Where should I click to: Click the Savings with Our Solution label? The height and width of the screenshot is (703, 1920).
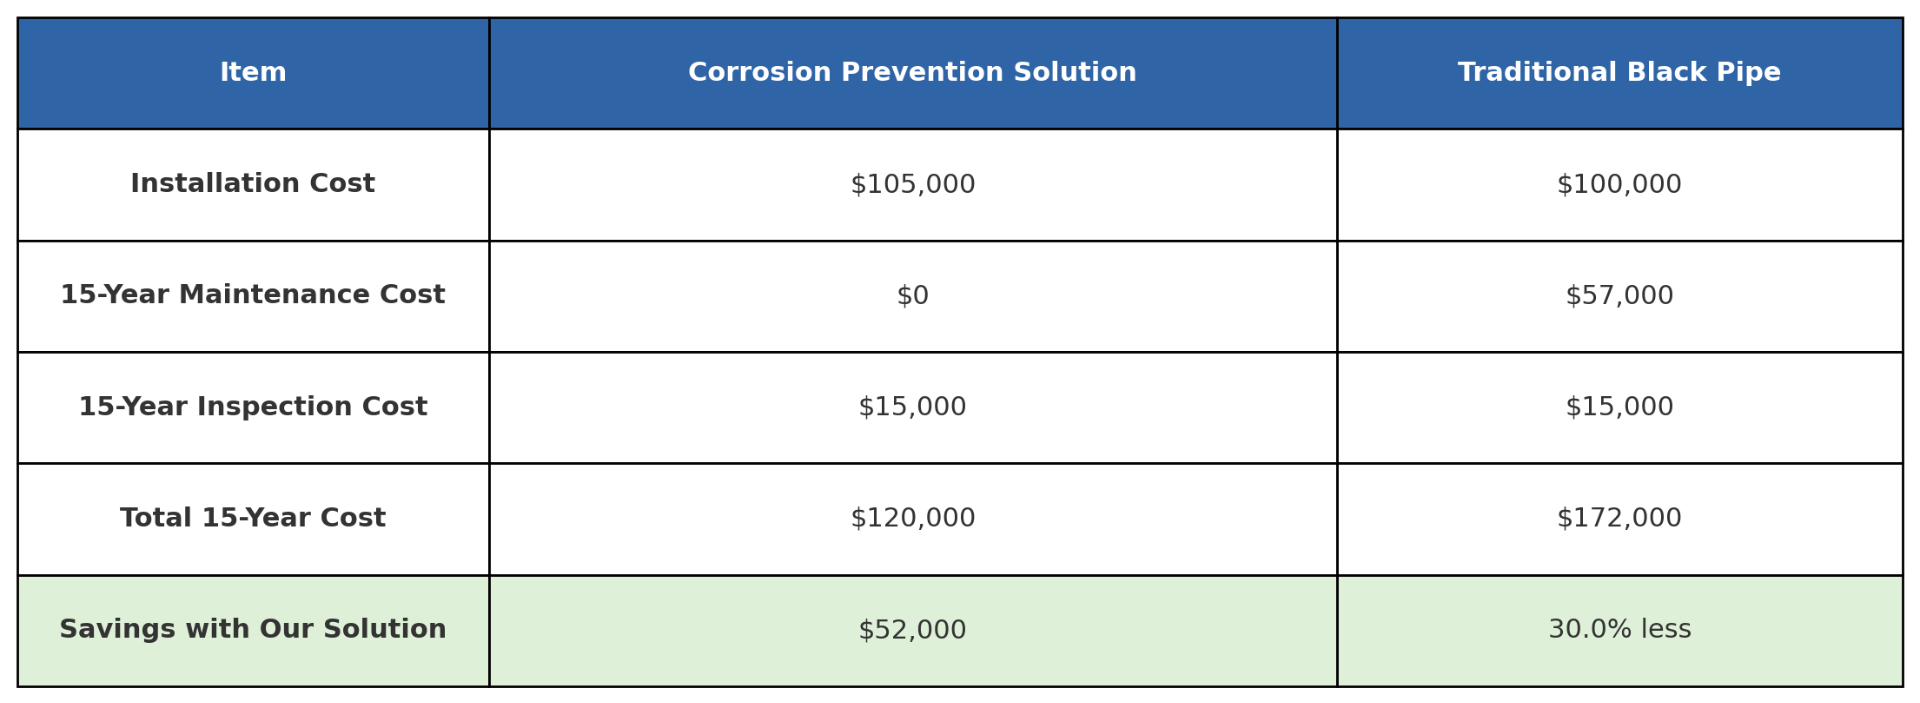(x=253, y=629)
